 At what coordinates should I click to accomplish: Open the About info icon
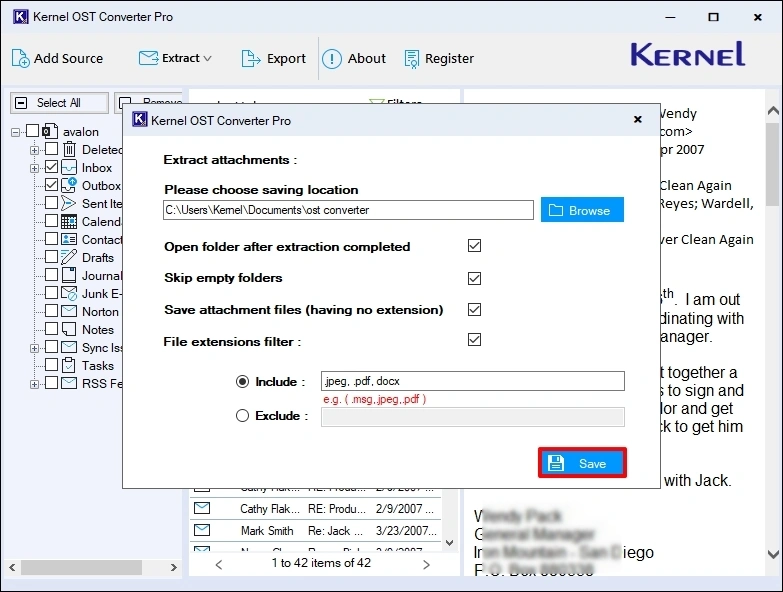pos(332,59)
